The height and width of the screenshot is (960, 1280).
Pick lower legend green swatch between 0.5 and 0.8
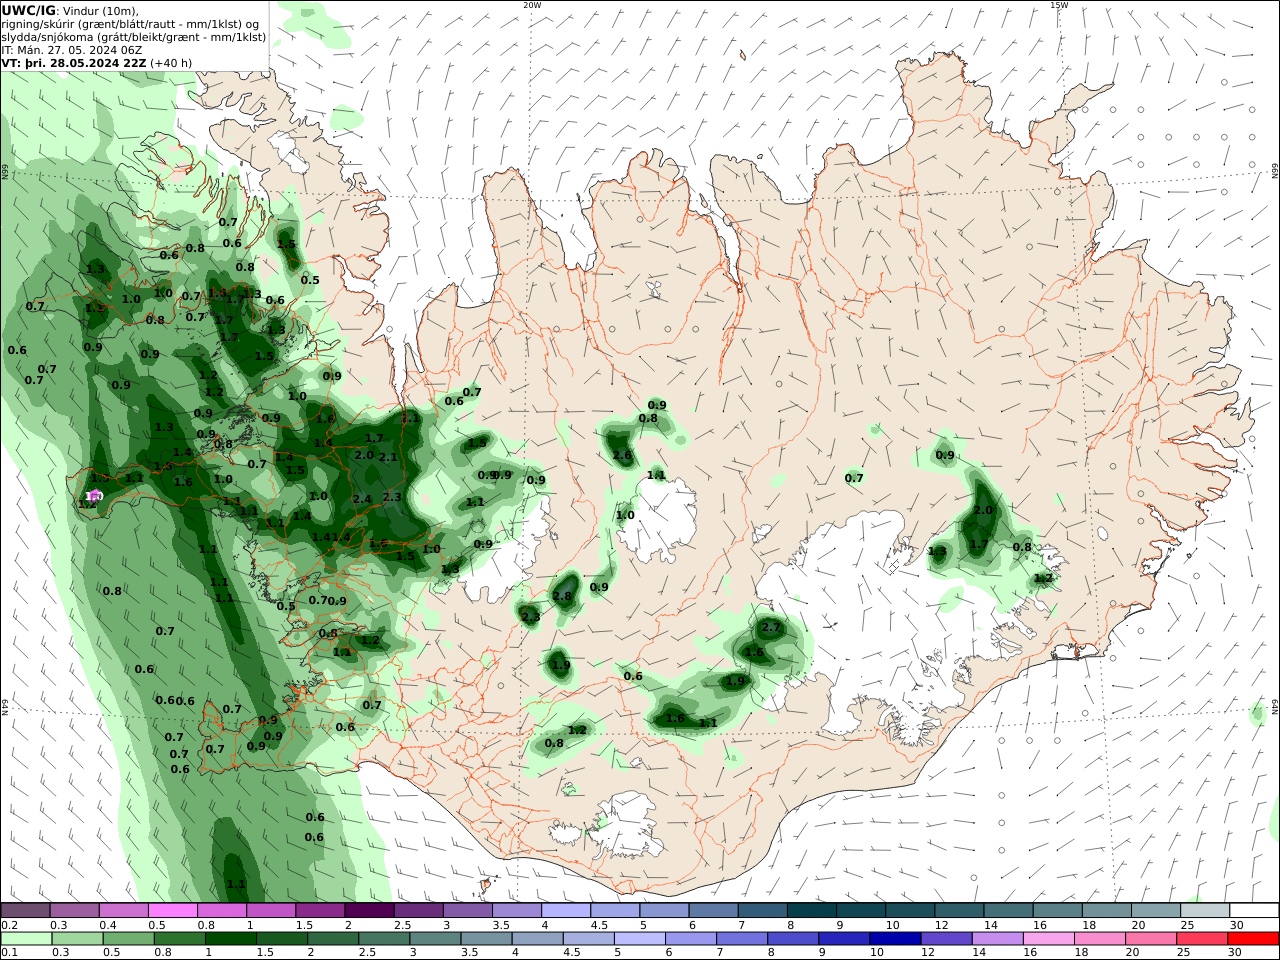(x=128, y=938)
